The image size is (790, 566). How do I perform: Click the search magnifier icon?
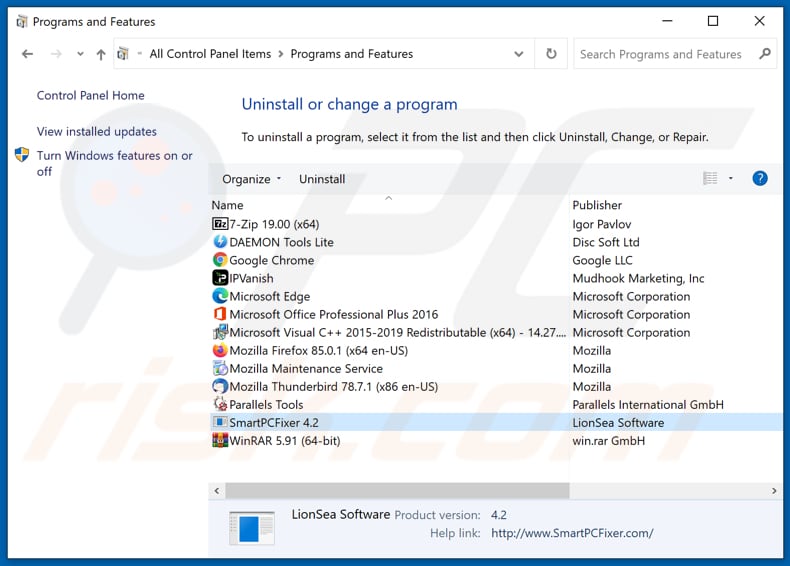(x=765, y=53)
